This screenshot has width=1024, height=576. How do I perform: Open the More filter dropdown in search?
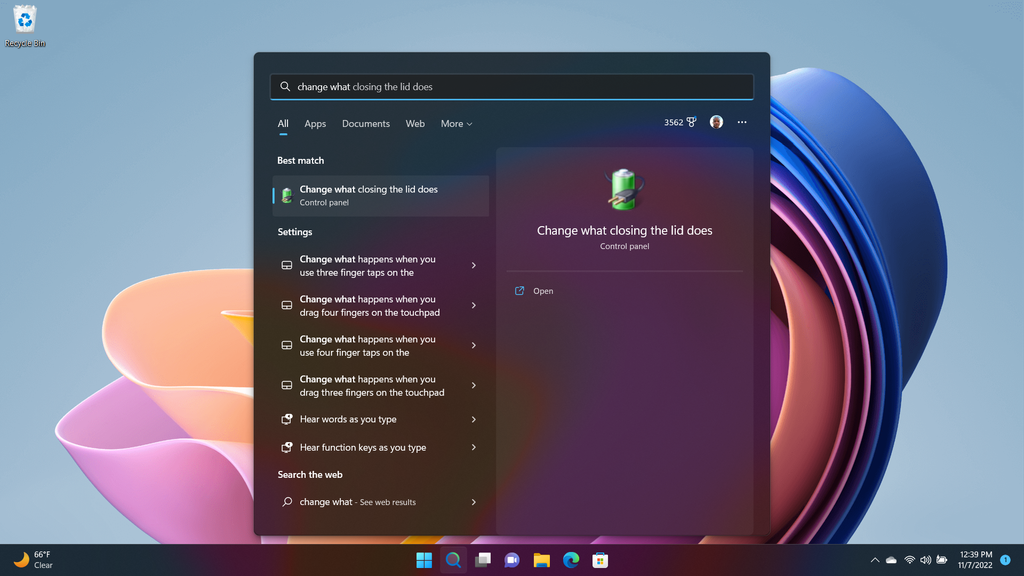coord(456,124)
